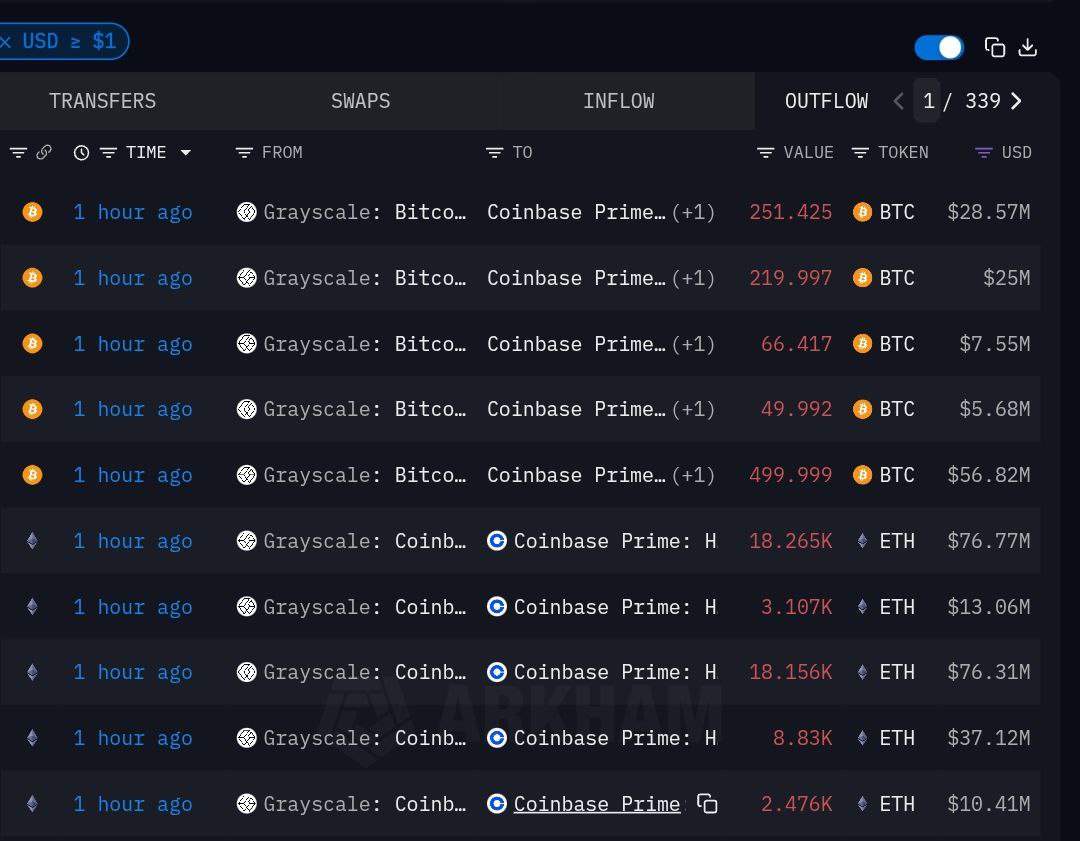This screenshot has width=1080, height=841.
Task: Toggle the blue switch near the copy icon
Action: tap(939, 48)
